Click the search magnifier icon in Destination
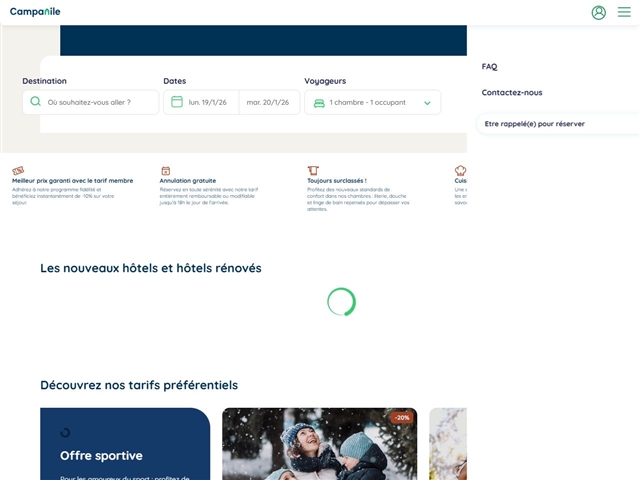 tap(36, 102)
